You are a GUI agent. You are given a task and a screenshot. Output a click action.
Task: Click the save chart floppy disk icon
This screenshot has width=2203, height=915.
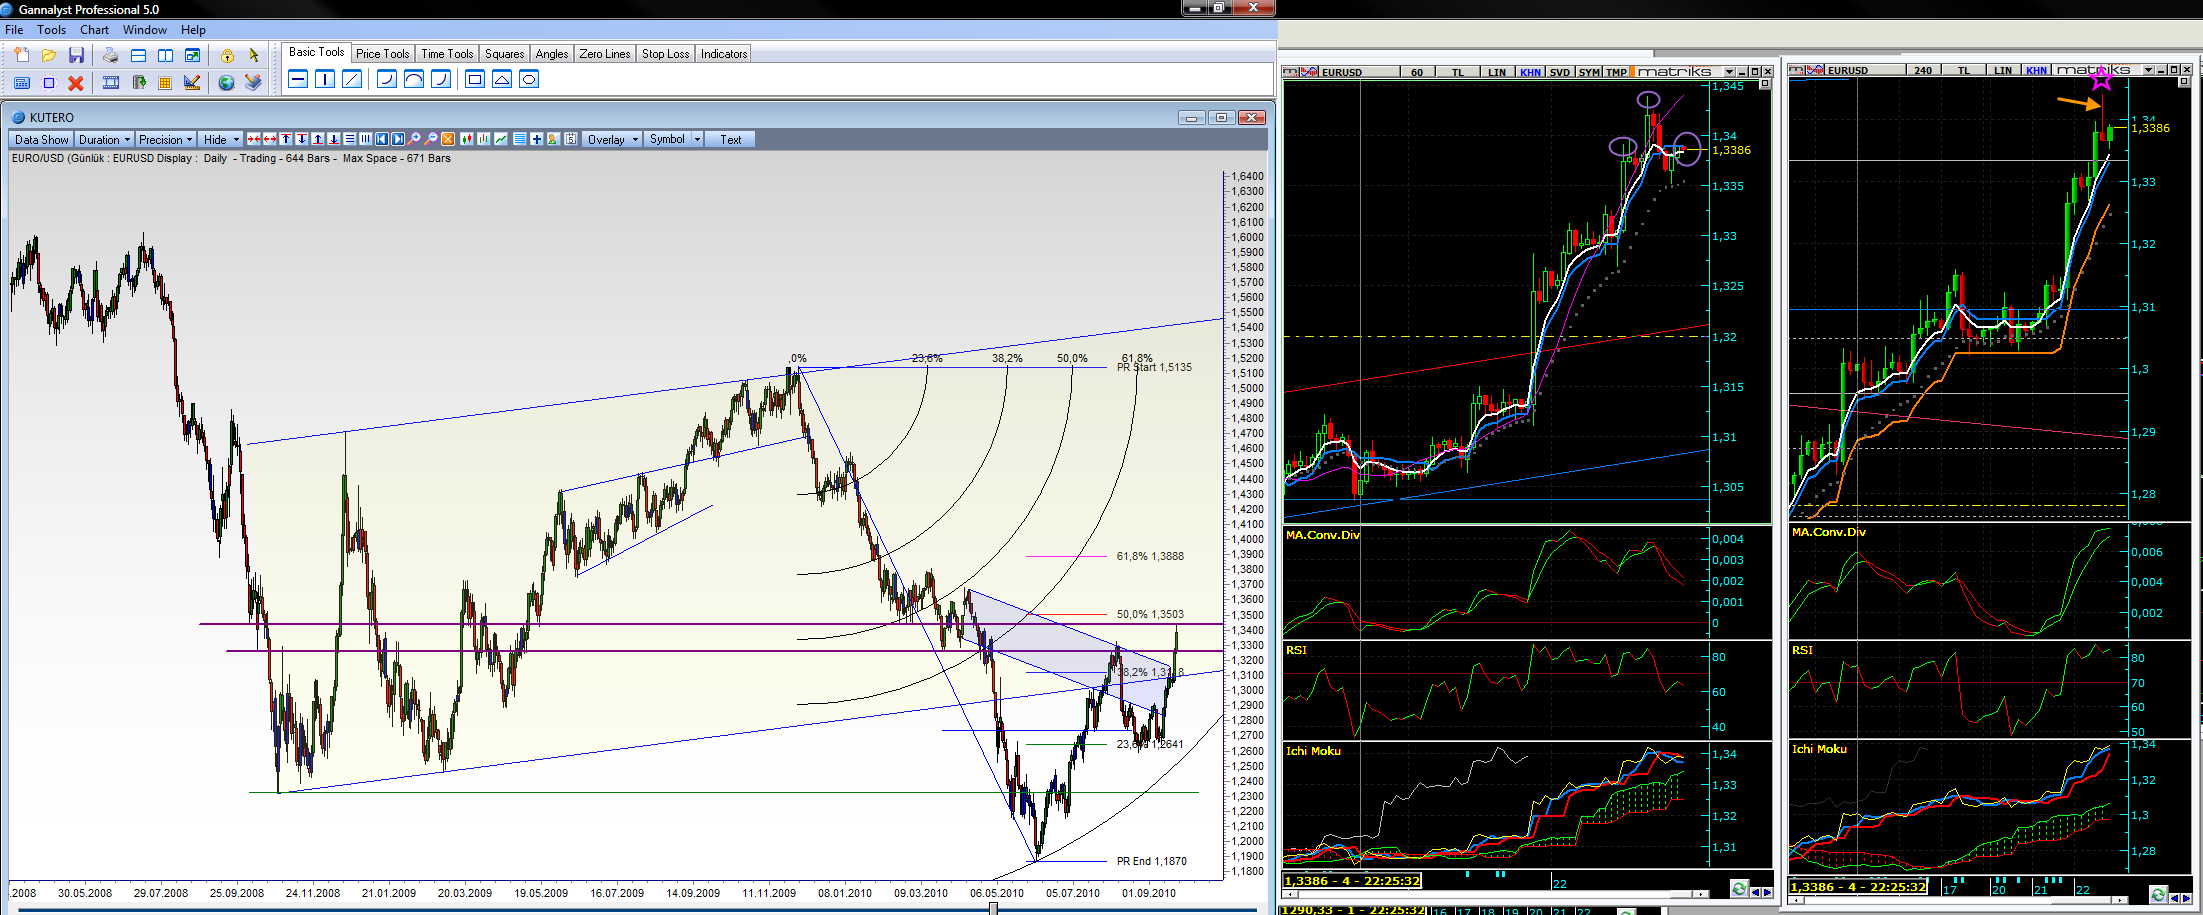(76, 56)
